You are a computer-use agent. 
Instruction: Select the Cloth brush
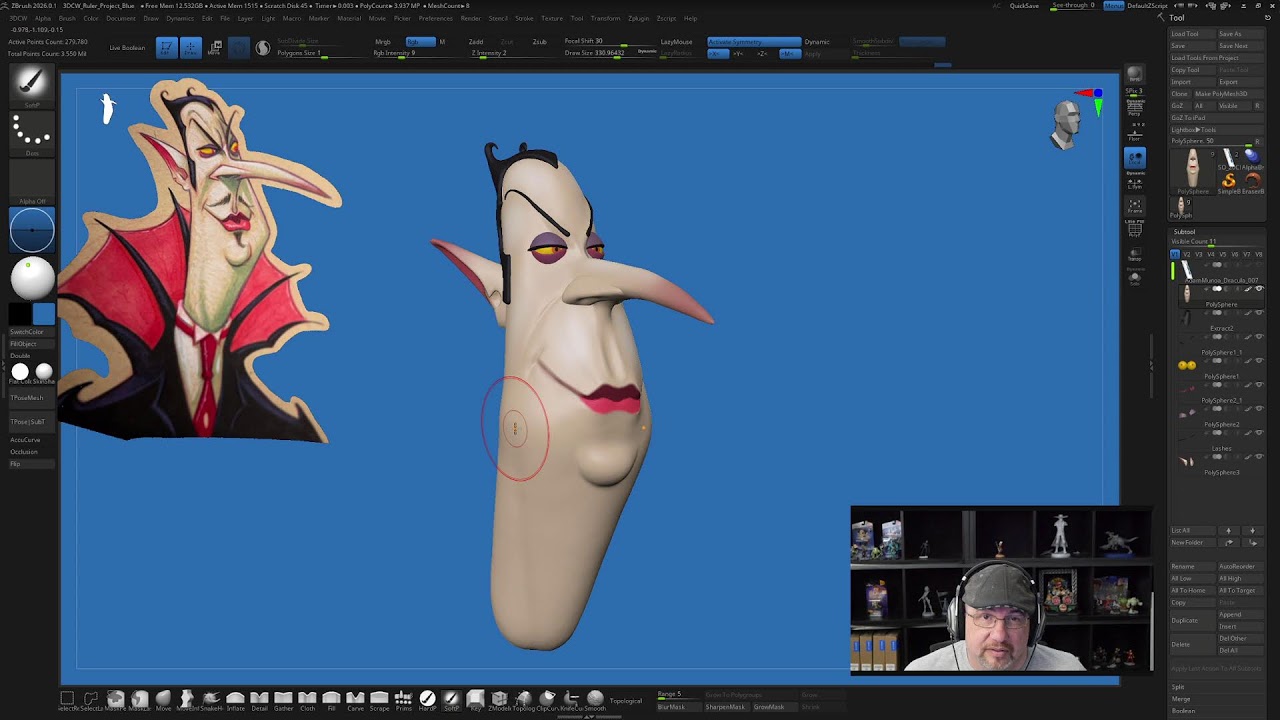[x=307, y=700]
